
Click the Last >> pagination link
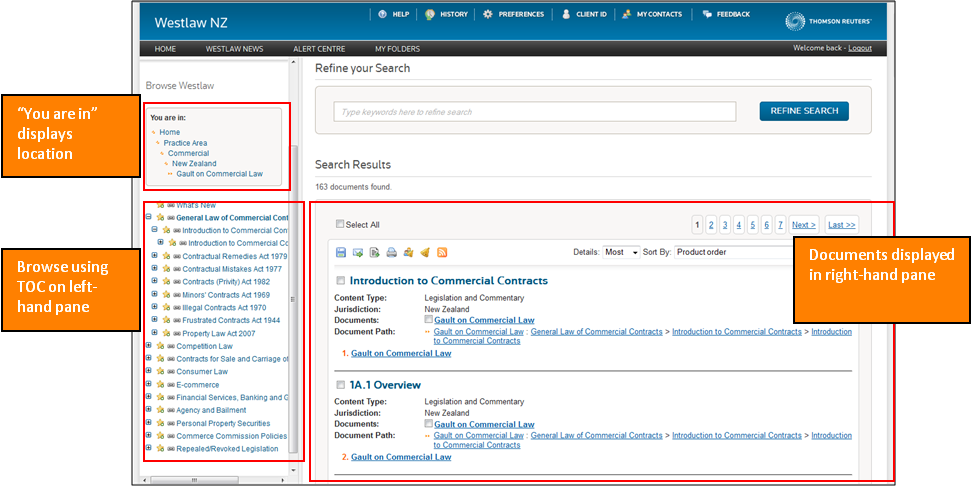coord(841,225)
